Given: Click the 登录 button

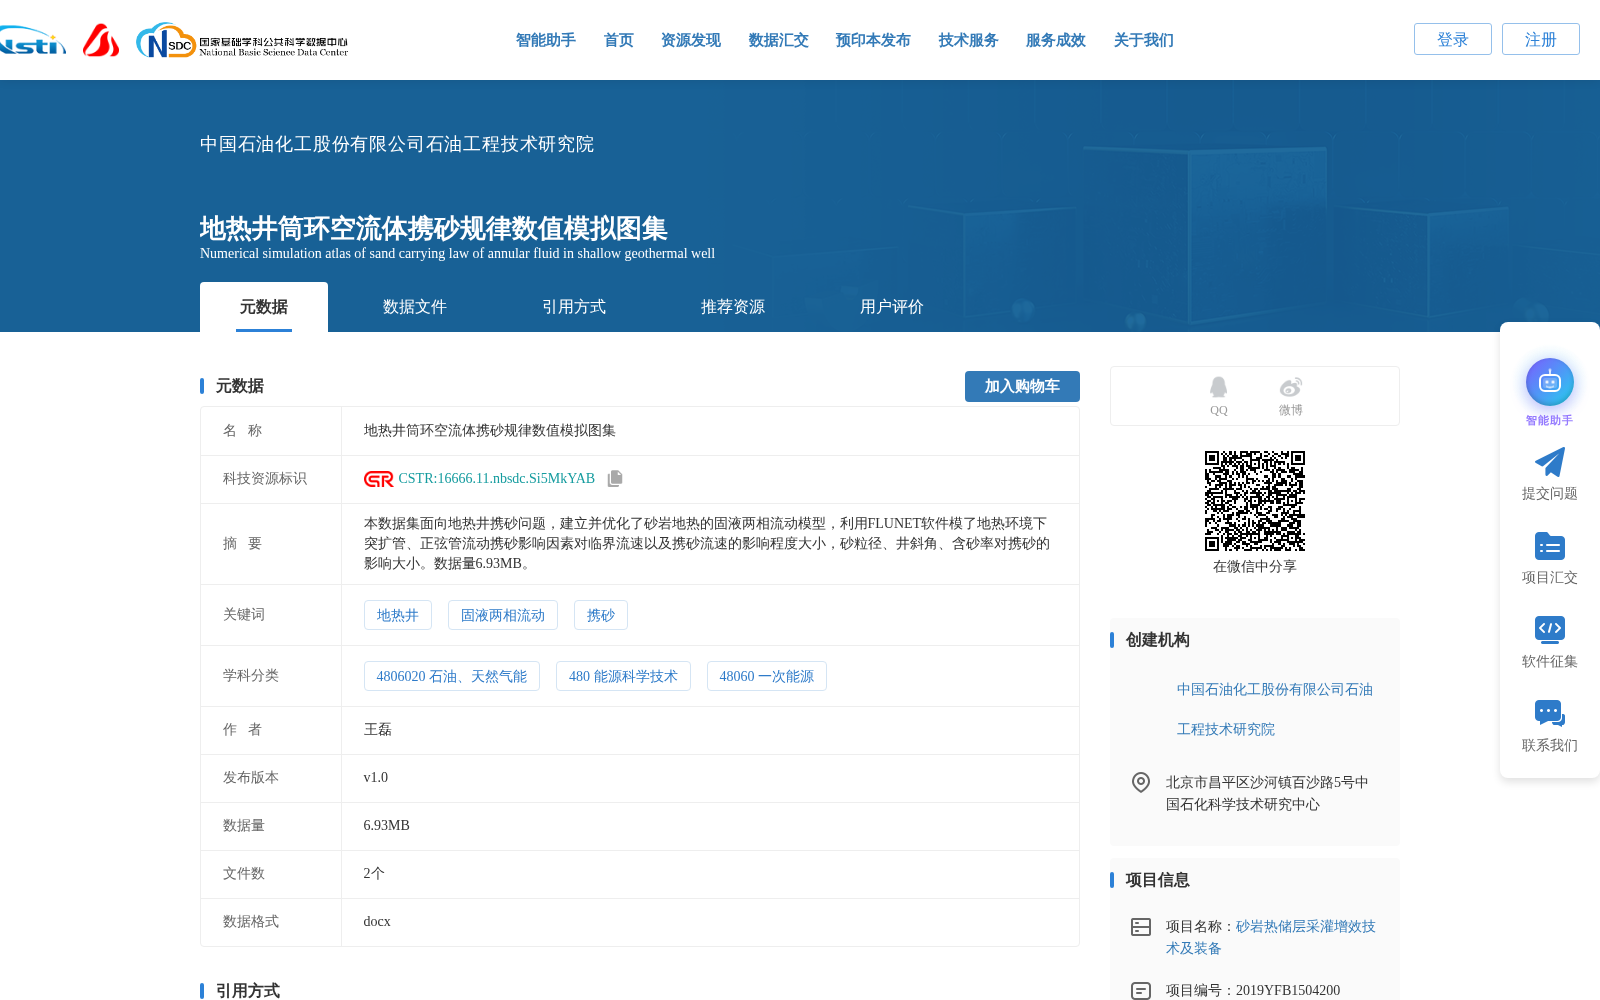Looking at the screenshot, I should tap(1452, 39).
